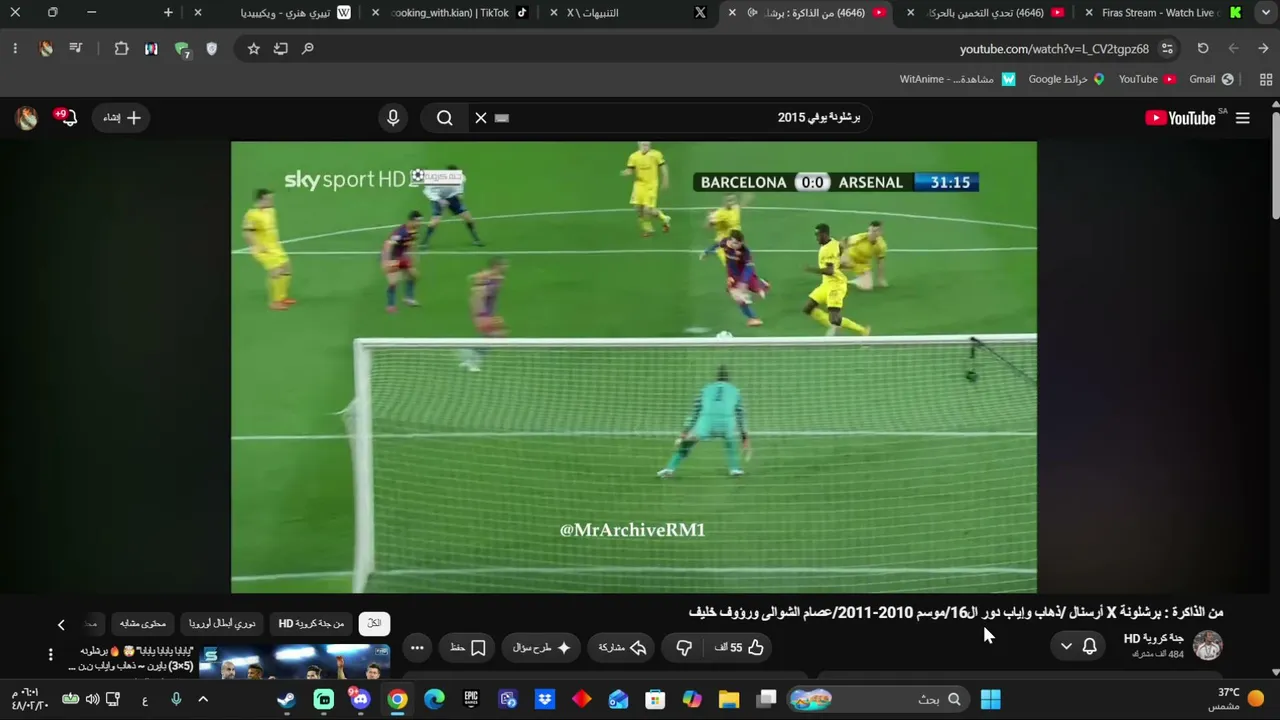
Task: Go back using the browser back arrow
Action: tap(1263, 48)
